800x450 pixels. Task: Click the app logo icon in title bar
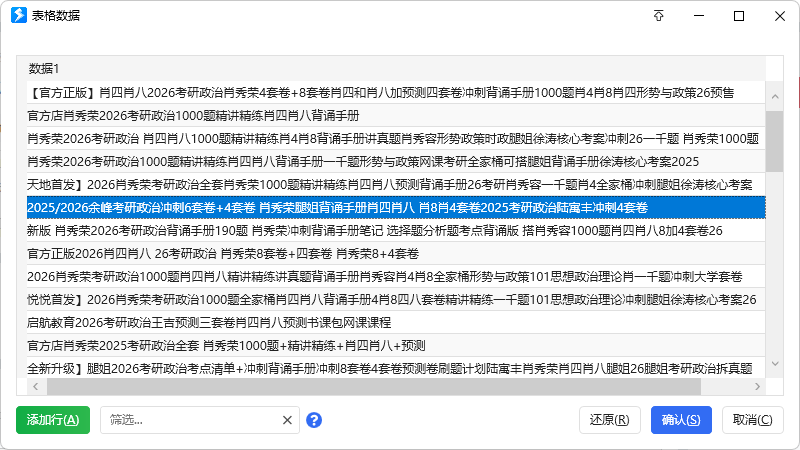click(x=19, y=15)
